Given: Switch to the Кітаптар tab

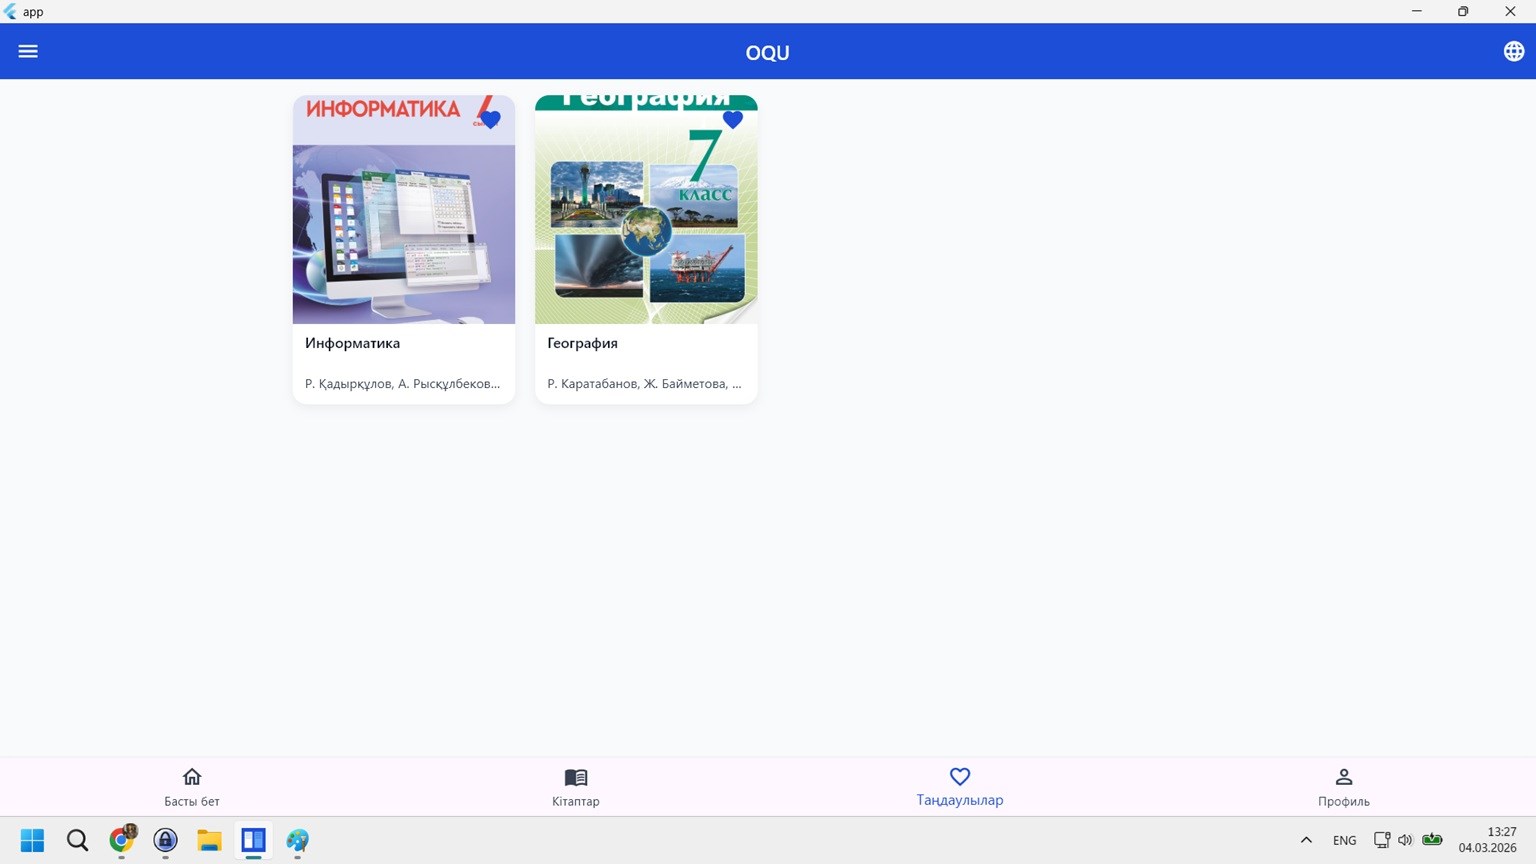Looking at the screenshot, I should tap(576, 787).
